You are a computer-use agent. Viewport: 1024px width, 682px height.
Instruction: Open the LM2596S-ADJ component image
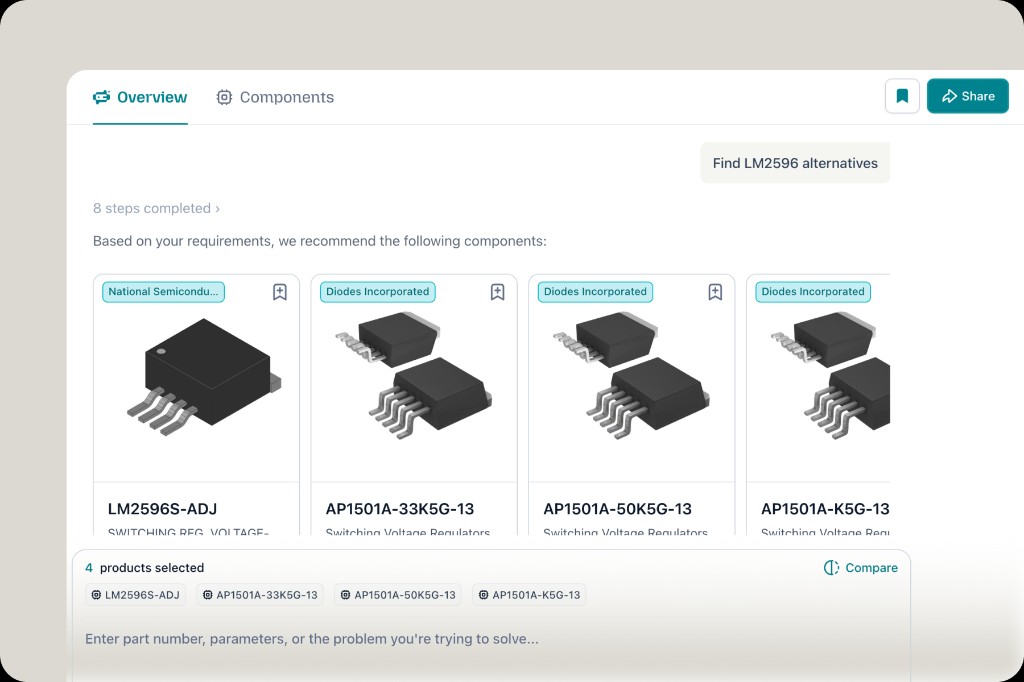pos(204,378)
